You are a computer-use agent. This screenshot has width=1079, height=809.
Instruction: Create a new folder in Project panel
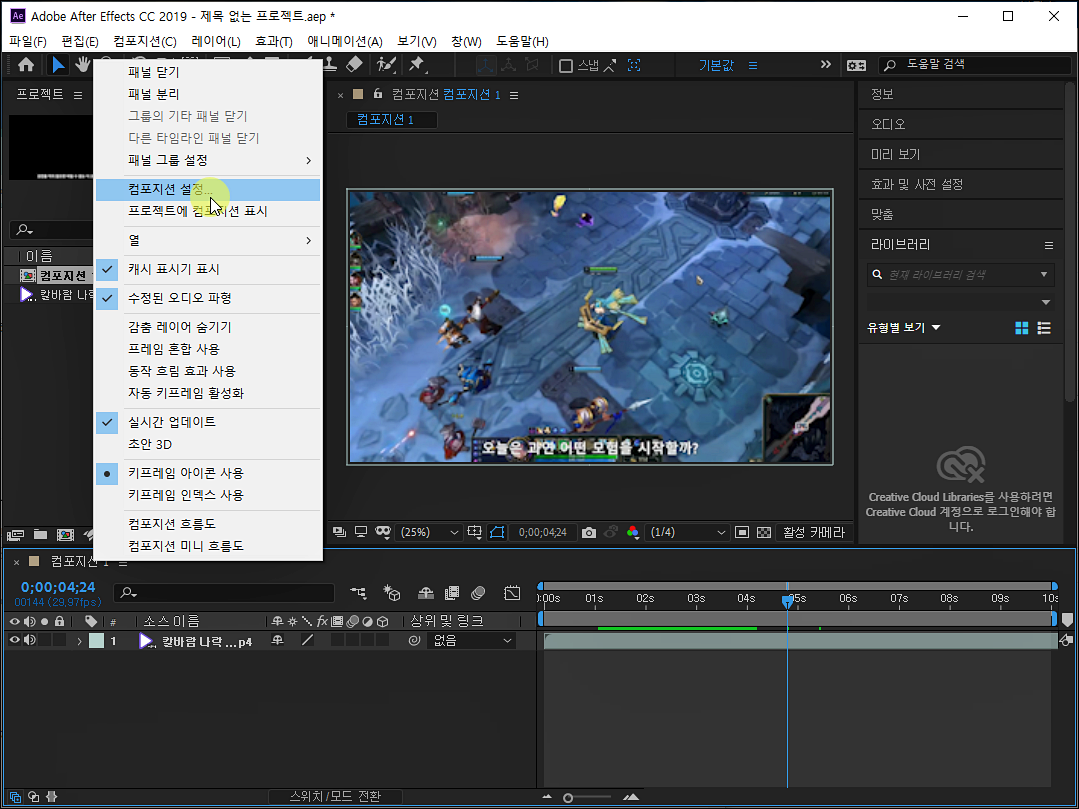click(41, 535)
